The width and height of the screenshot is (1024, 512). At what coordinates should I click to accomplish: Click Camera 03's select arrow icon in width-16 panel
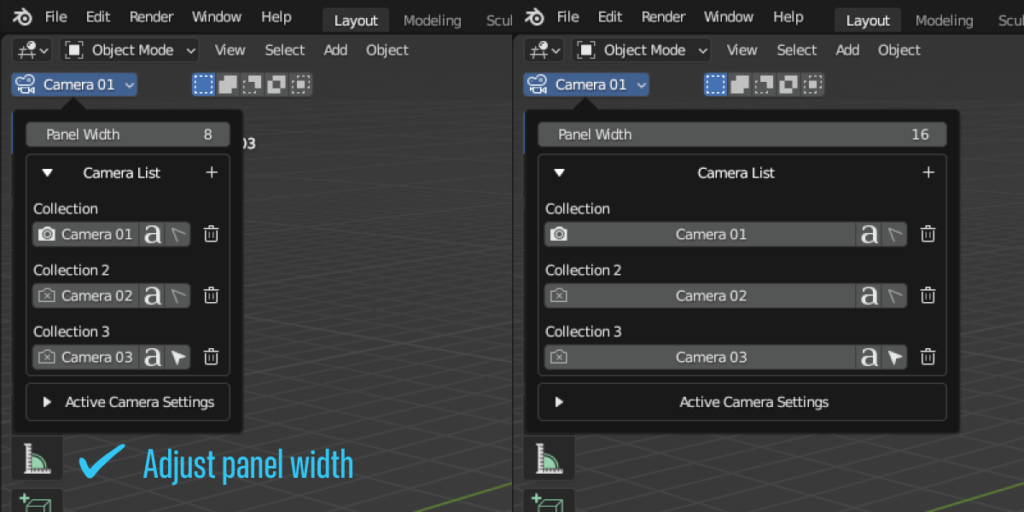tap(895, 357)
